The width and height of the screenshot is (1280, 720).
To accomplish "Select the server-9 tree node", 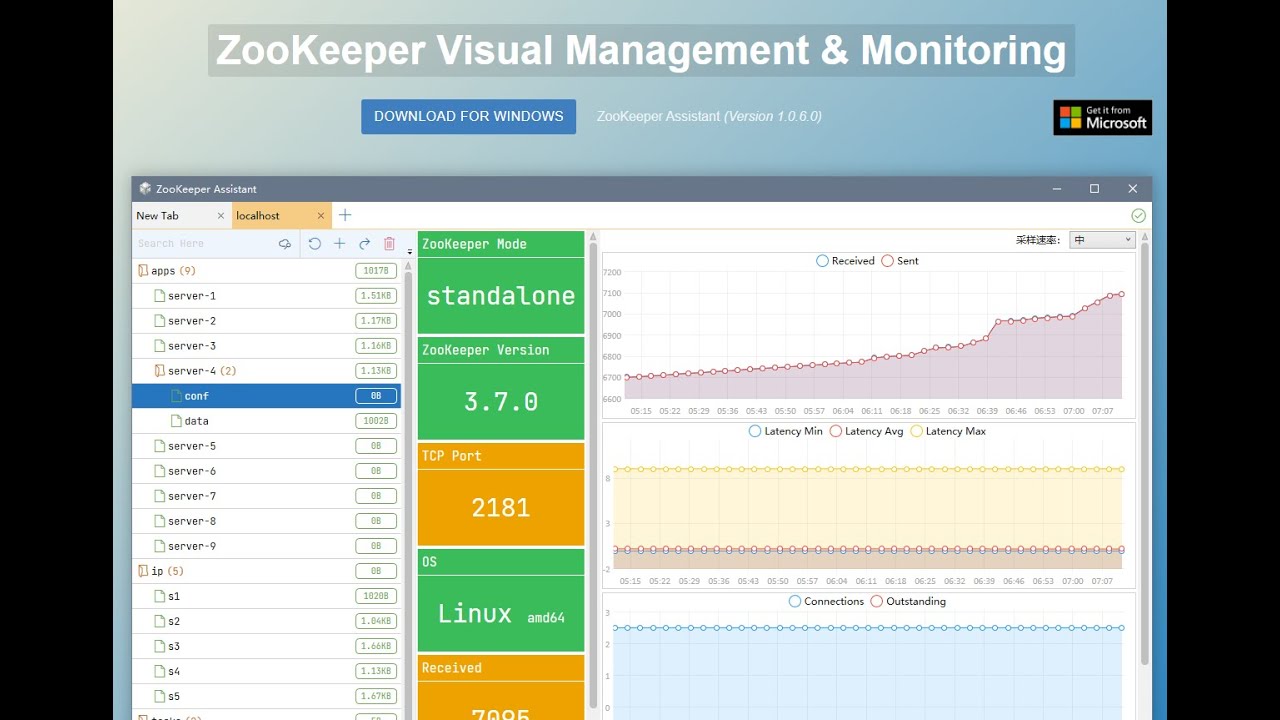I will pyautogui.click(x=266, y=546).
